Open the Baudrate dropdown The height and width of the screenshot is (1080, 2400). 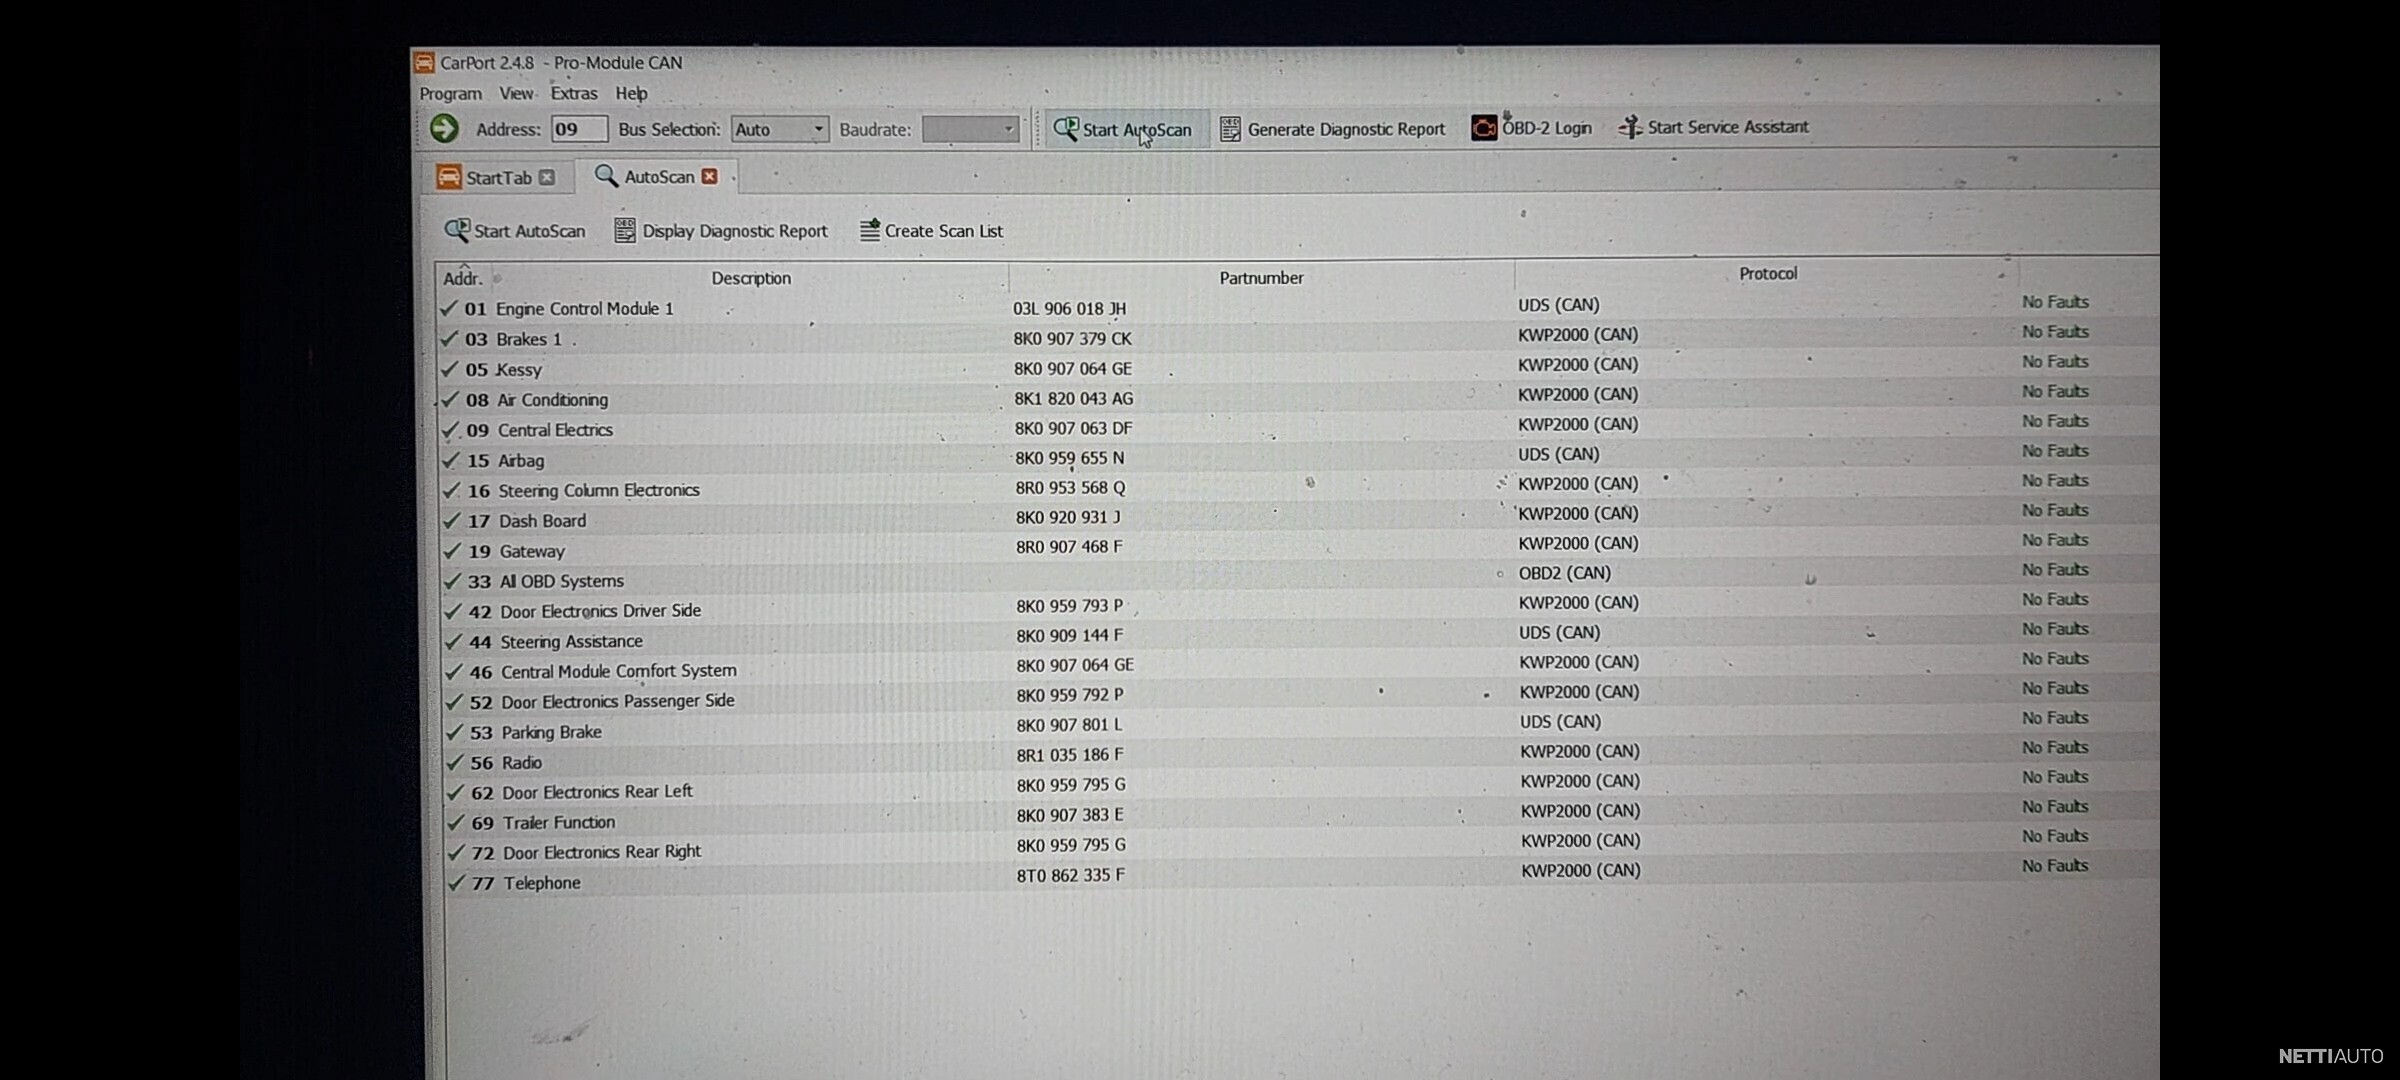point(1008,129)
